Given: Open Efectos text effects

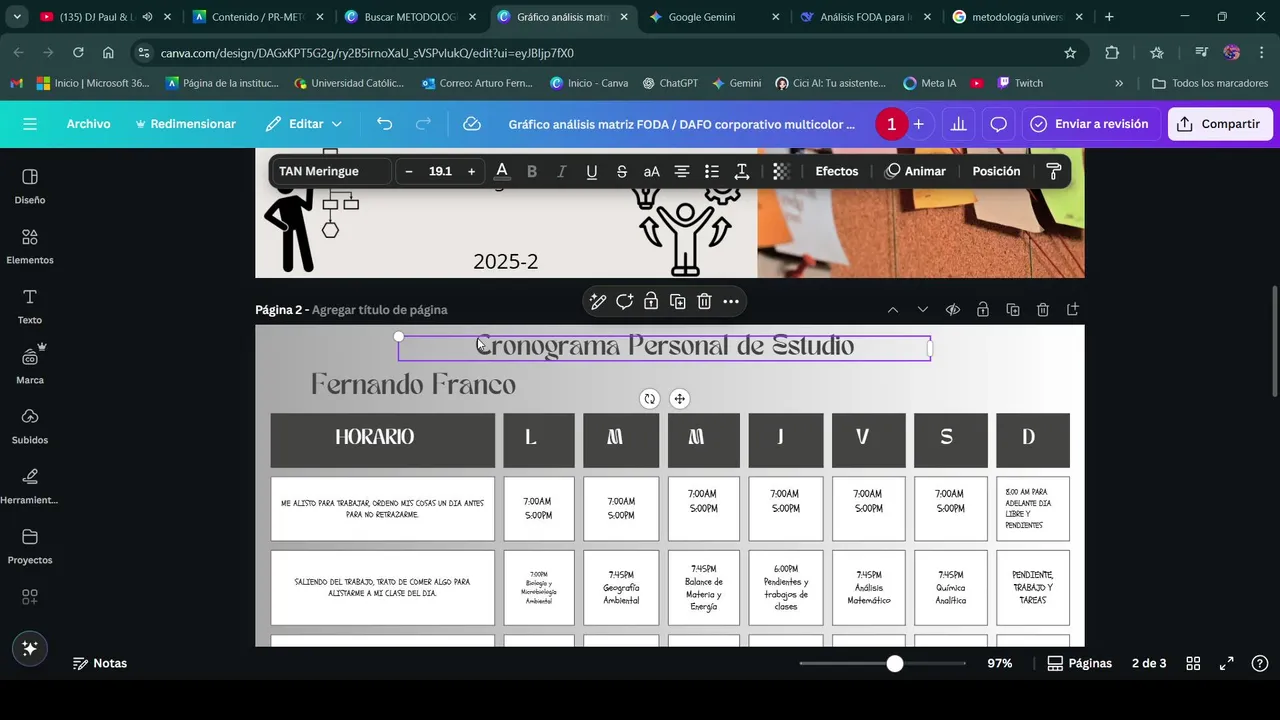Looking at the screenshot, I should [x=837, y=171].
